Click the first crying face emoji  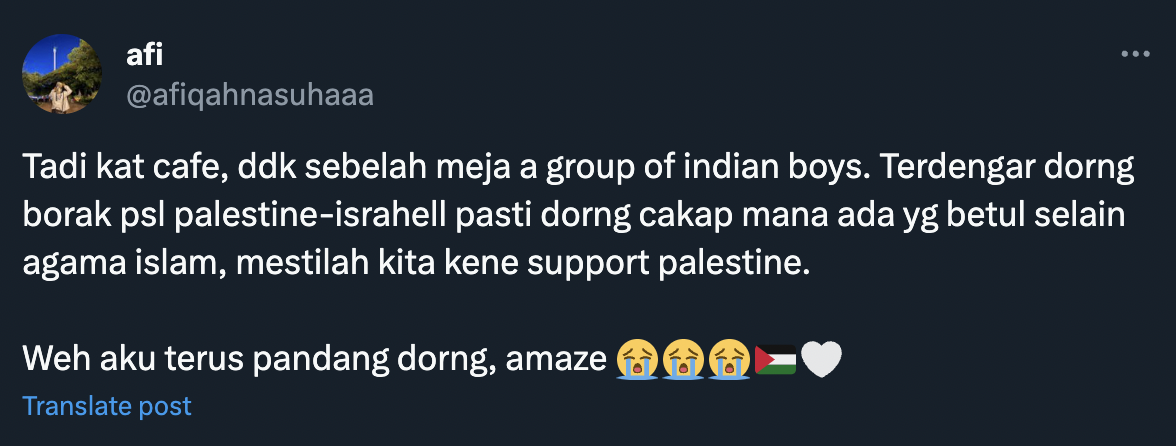637,358
